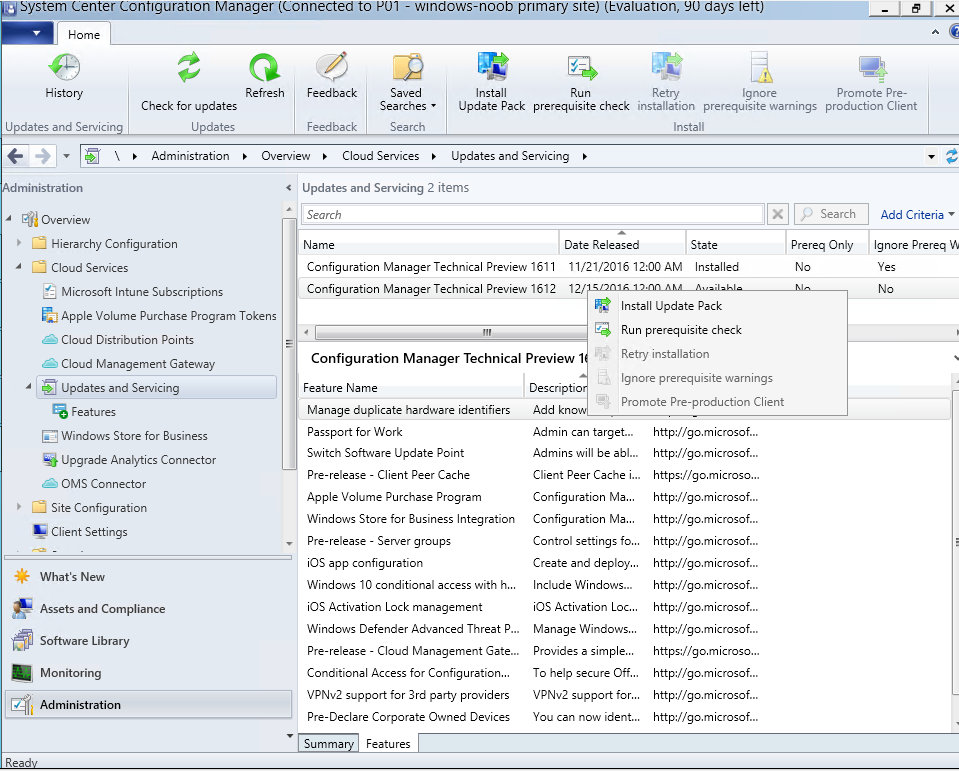Open Windows Store for Business node
Viewport: 959px width, 771px height.
(x=134, y=435)
